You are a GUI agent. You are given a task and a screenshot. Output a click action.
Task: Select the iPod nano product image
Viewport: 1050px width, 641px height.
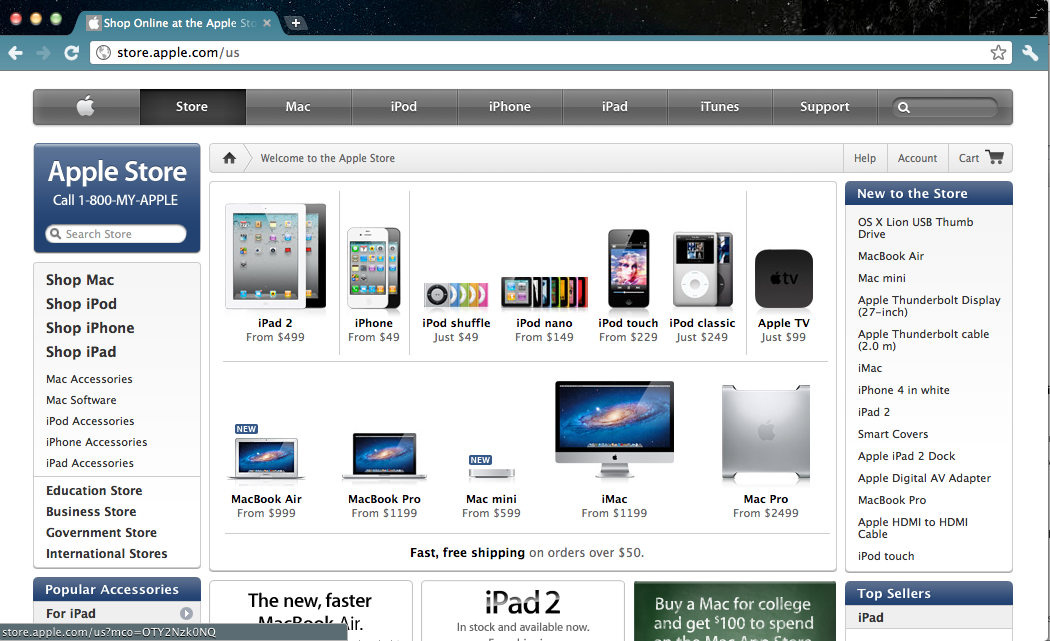(544, 293)
